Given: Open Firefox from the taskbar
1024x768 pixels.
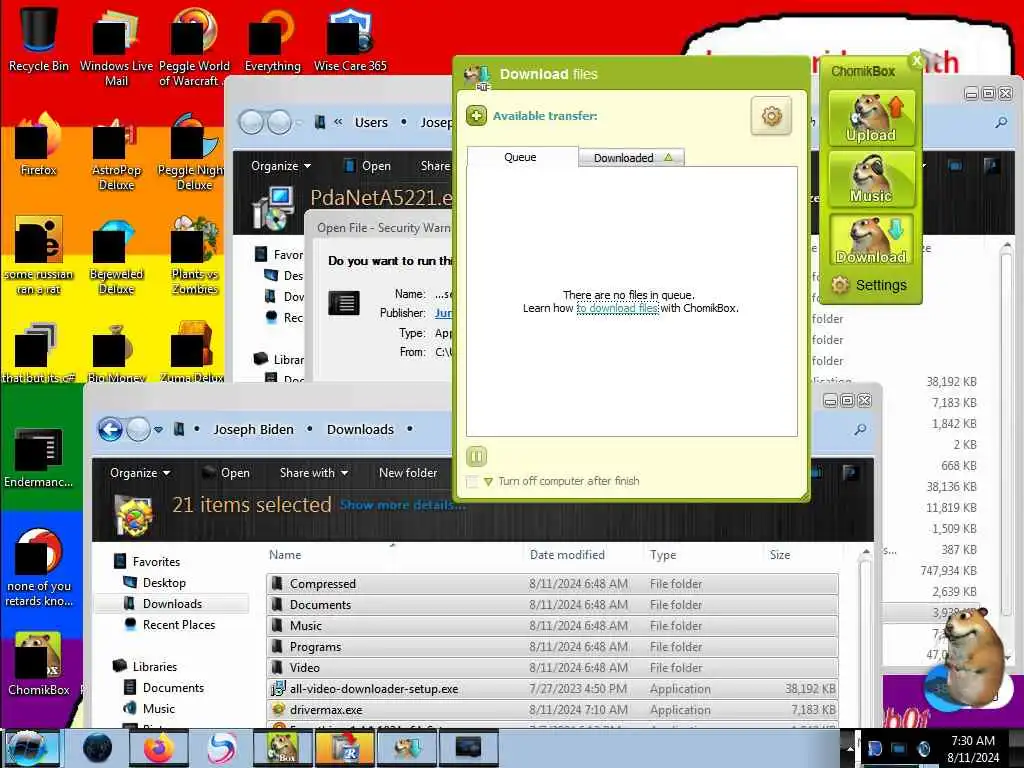Looking at the screenshot, I should (x=159, y=748).
